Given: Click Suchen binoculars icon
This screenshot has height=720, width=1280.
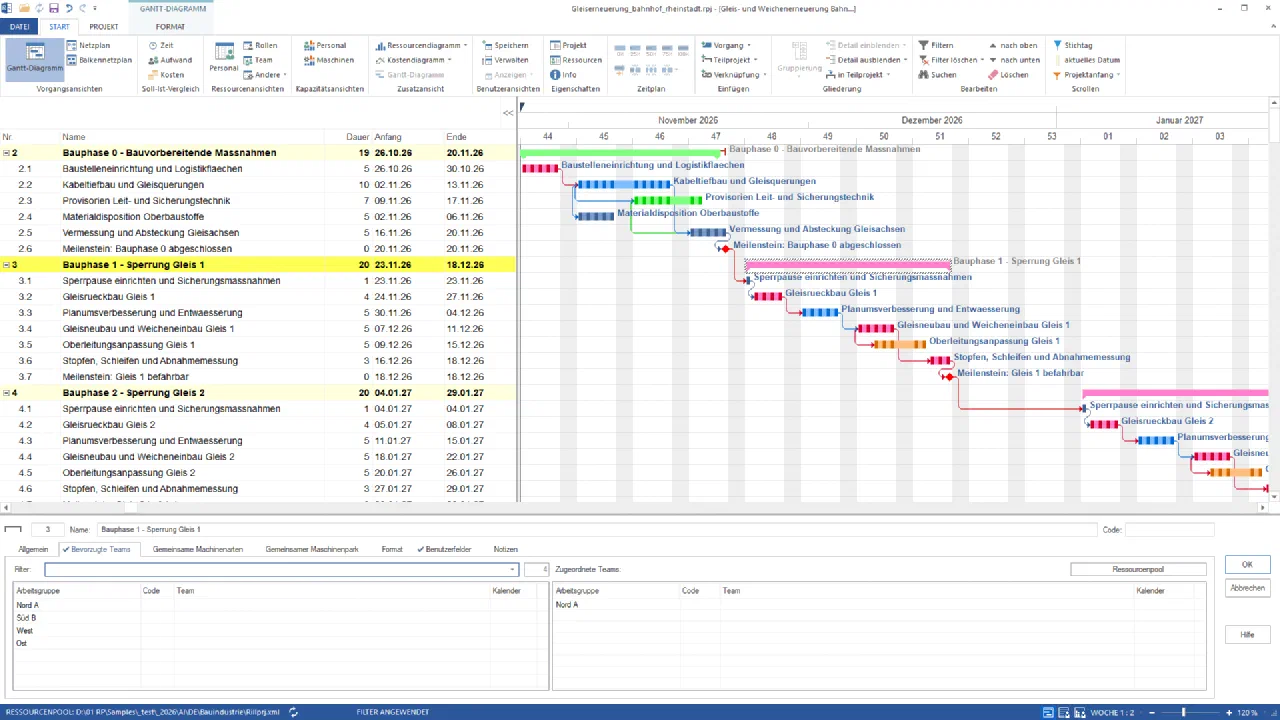Looking at the screenshot, I should click(x=922, y=75).
